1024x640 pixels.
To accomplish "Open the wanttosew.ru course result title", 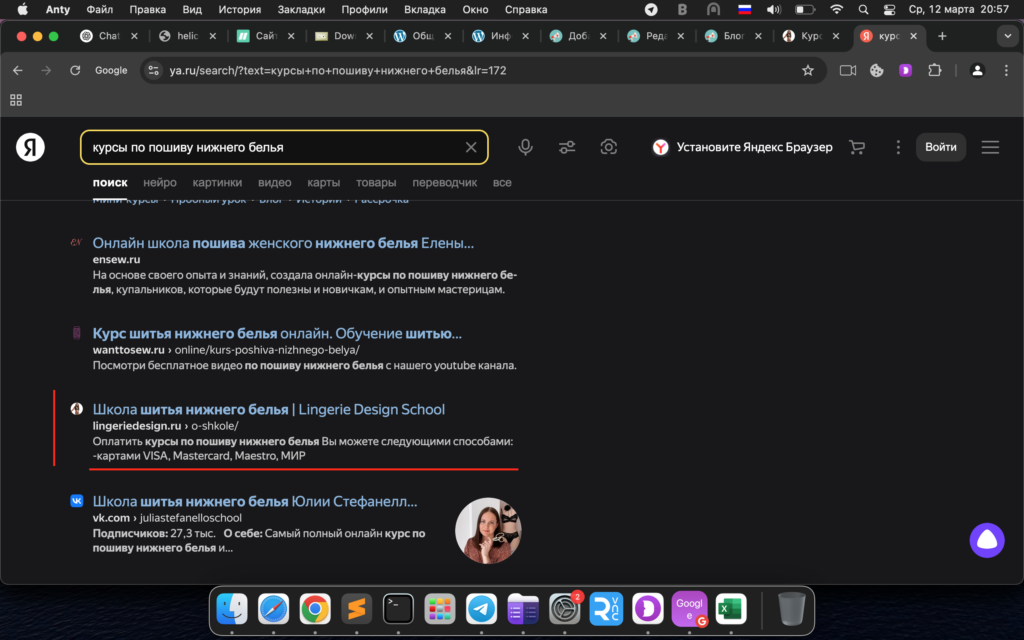I will (x=277, y=334).
